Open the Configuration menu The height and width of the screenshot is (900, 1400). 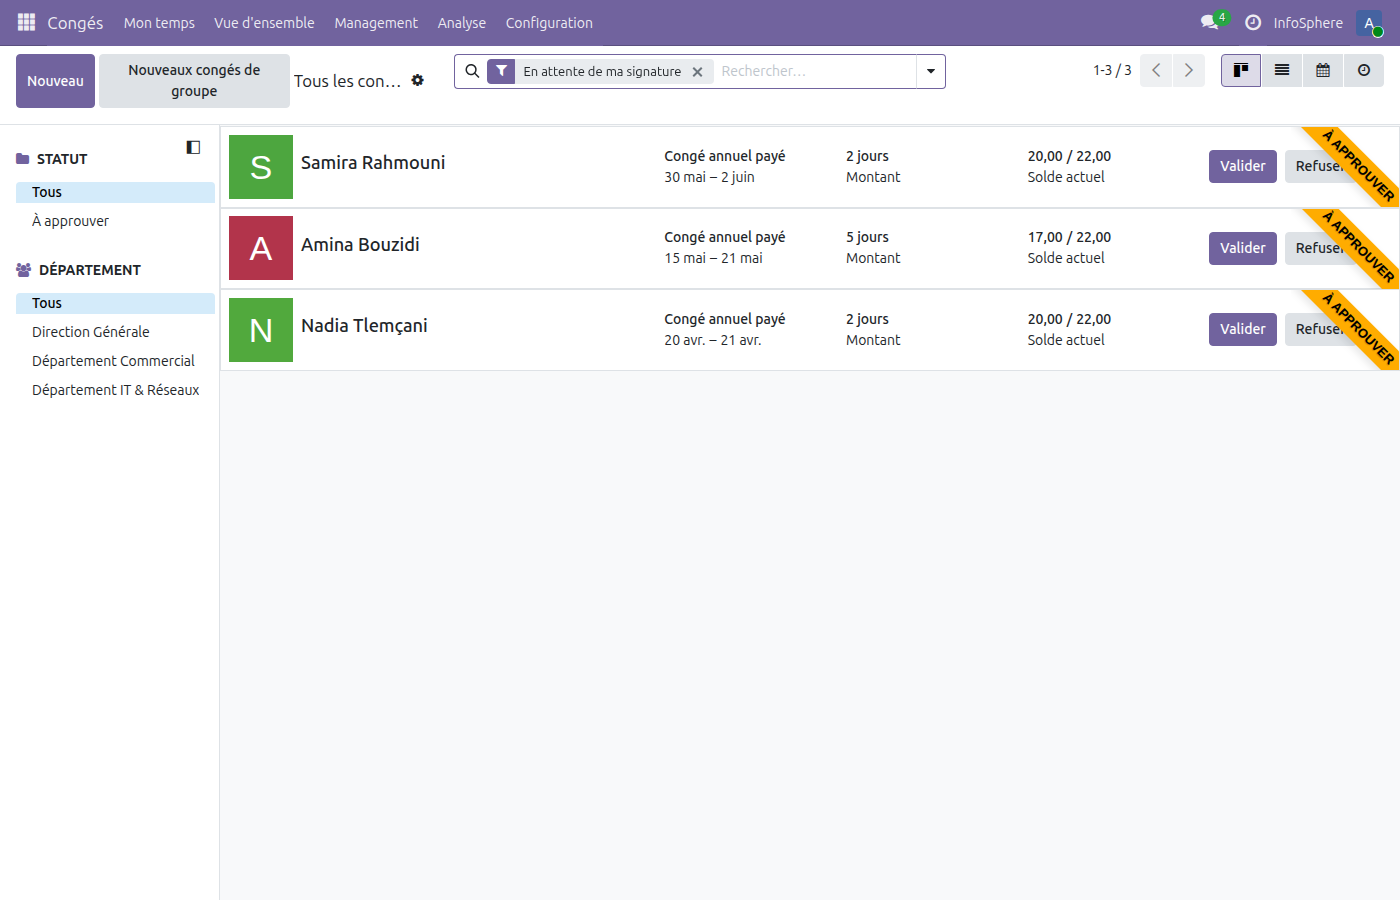click(x=549, y=22)
